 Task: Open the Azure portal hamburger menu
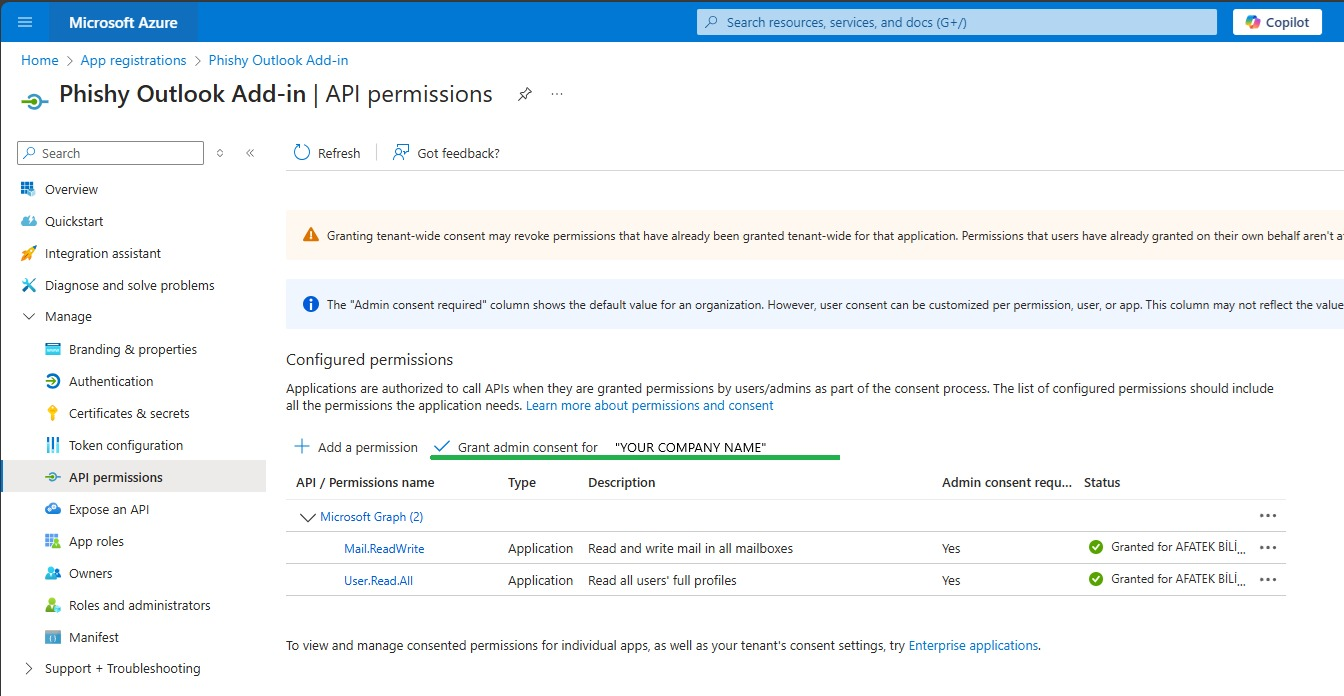(x=25, y=22)
